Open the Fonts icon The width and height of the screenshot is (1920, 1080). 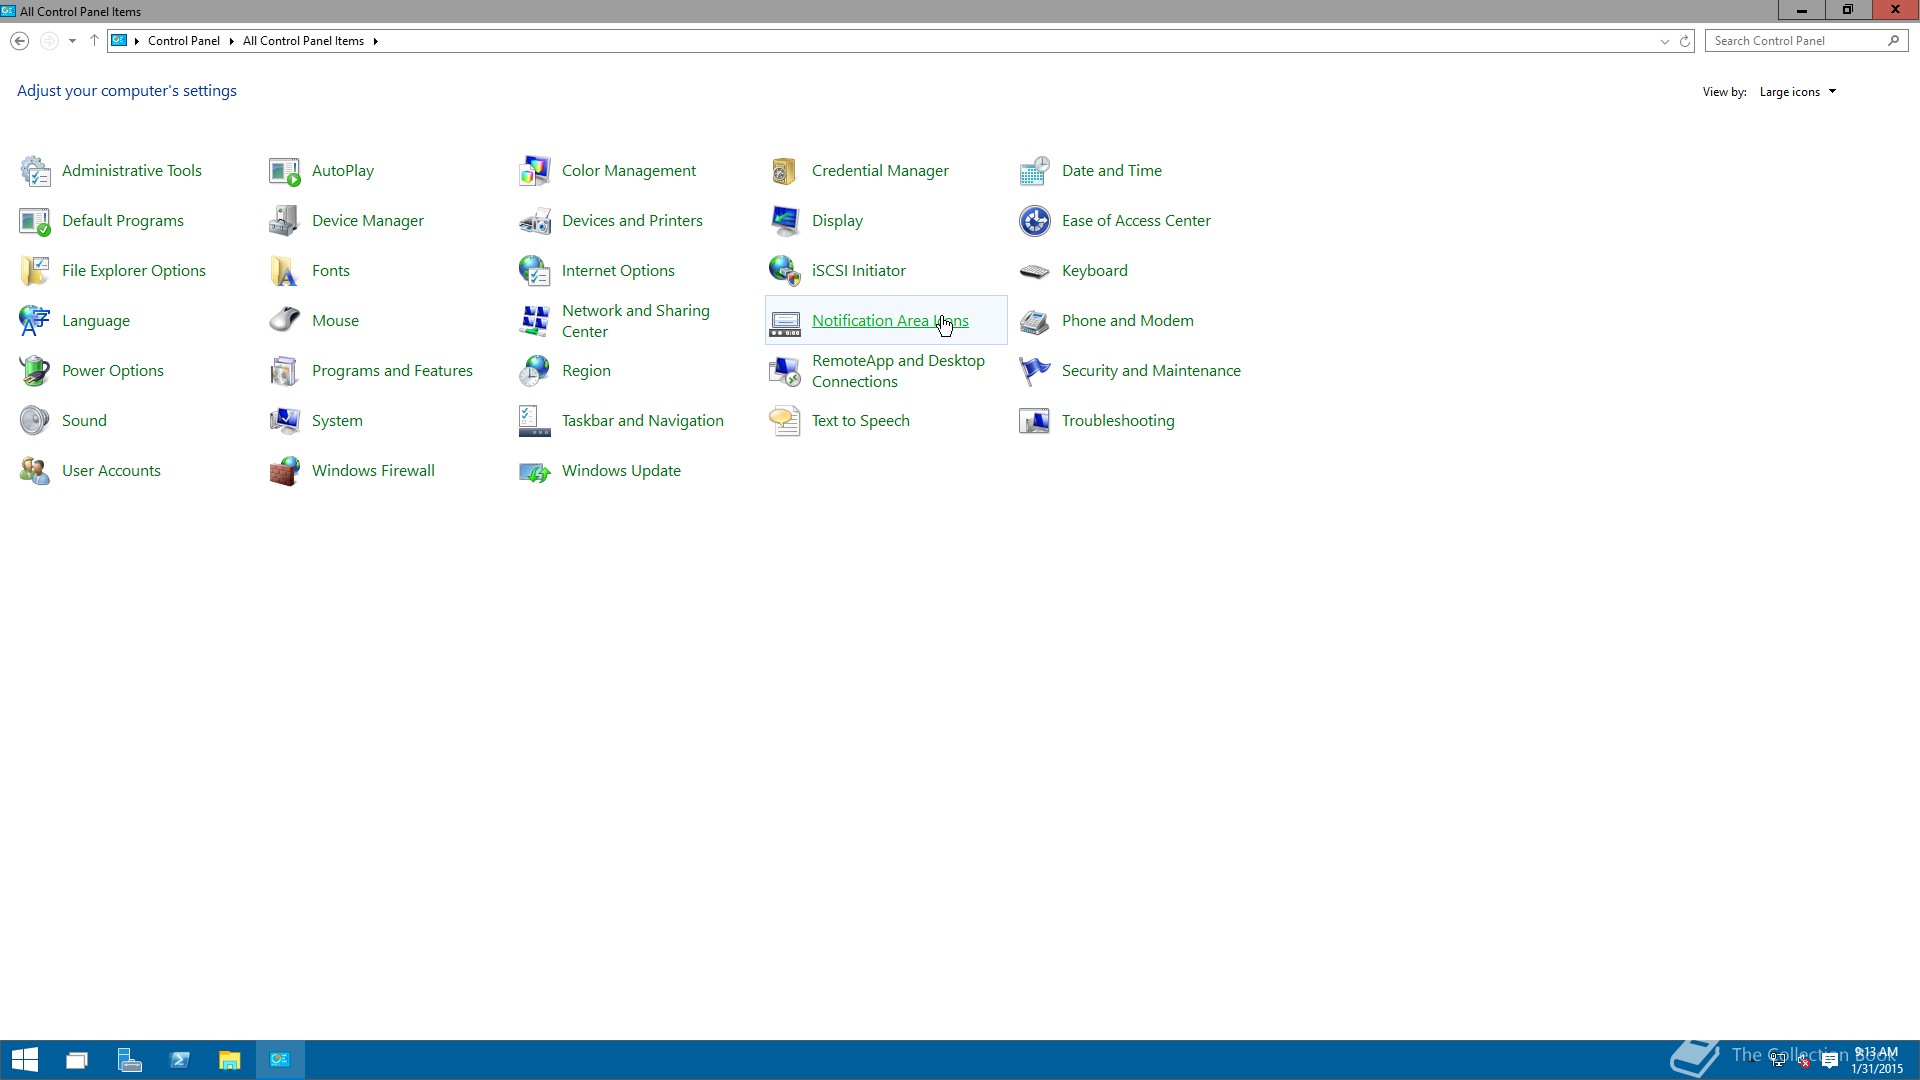click(285, 271)
